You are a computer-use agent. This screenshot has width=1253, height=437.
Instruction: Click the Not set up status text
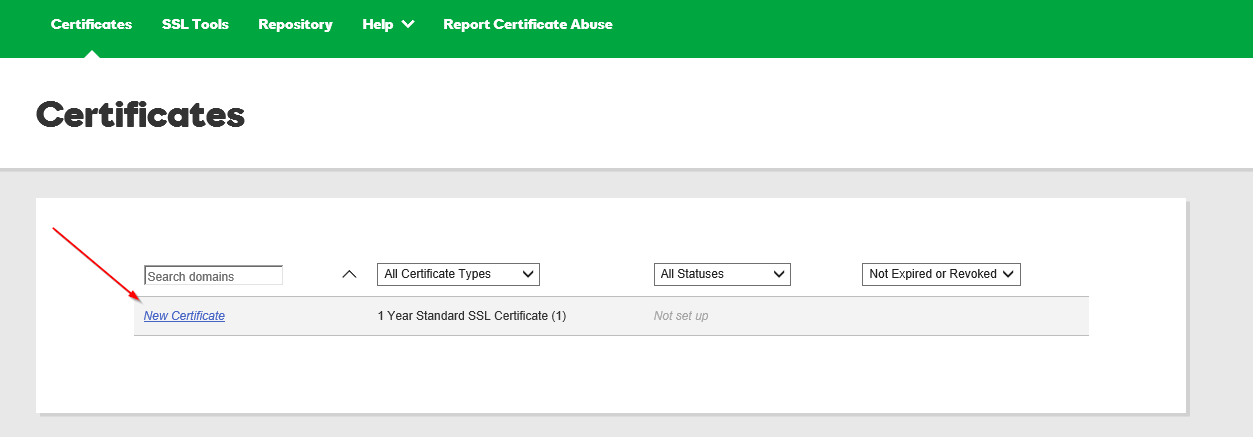tap(680, 316)
